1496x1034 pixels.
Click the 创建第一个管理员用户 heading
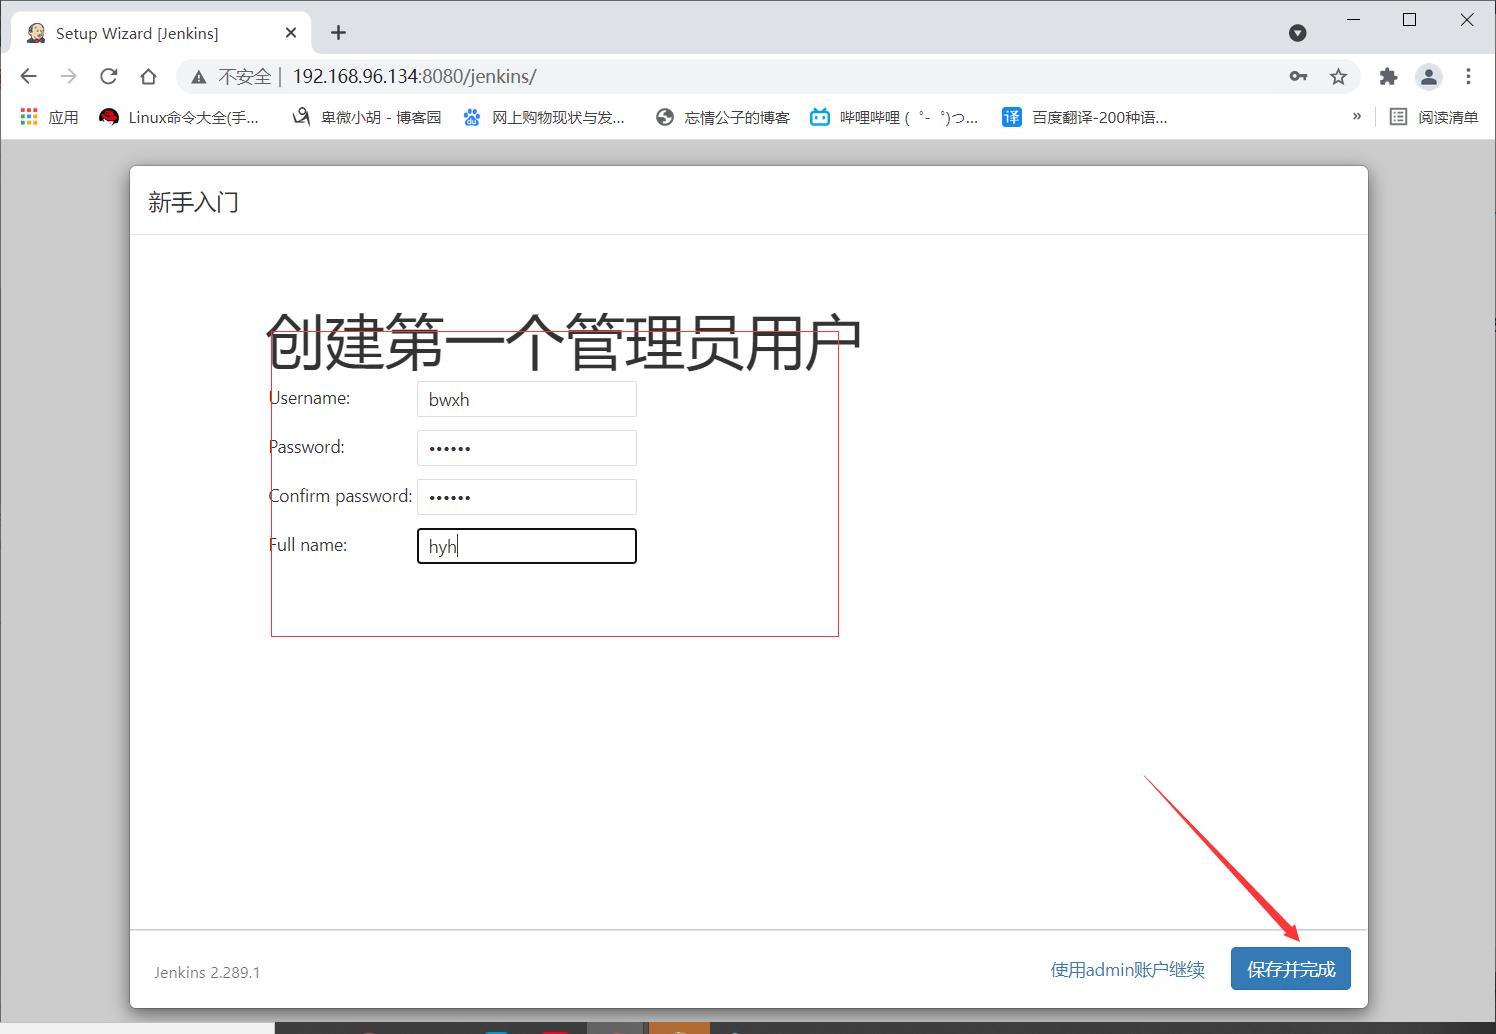564,342
